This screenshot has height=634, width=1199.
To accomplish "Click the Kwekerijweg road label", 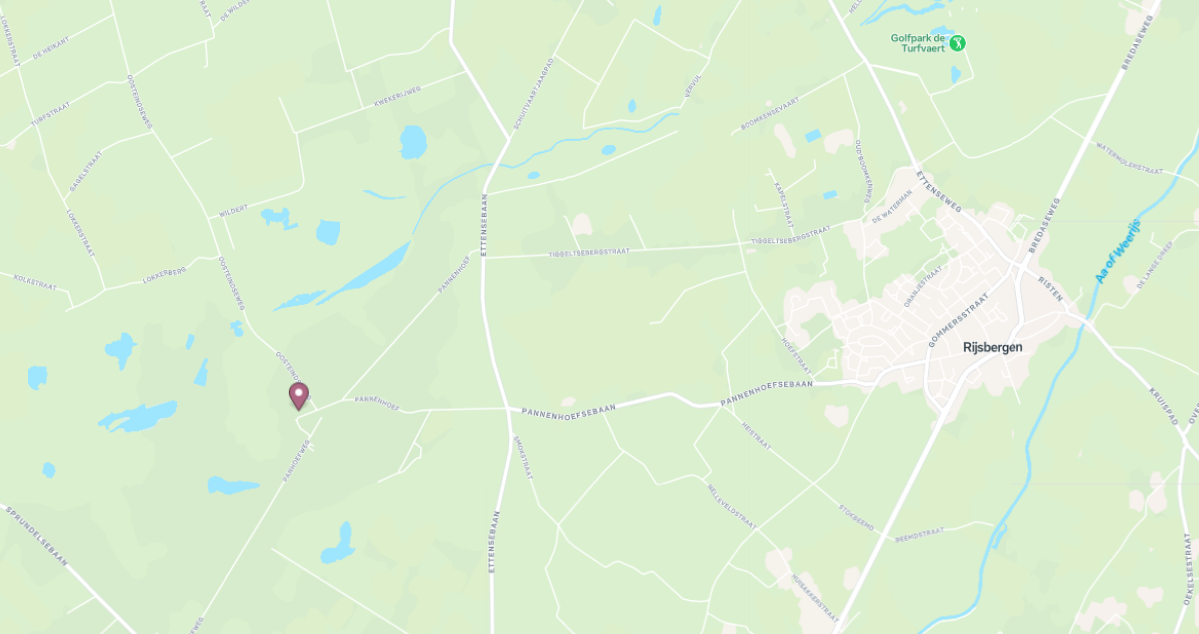I will point(398,96).
